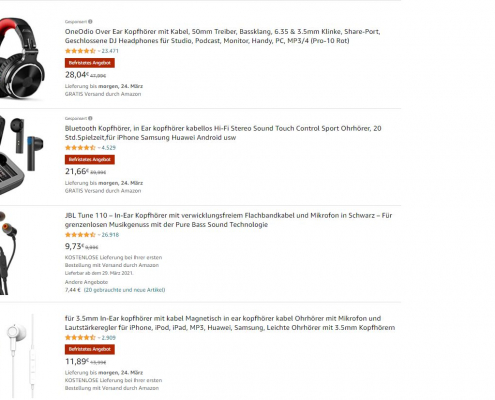Viewport: 495px width, 400px height.
Task: Open the JBL Tune 110 product title
Action: coord(228,220)
